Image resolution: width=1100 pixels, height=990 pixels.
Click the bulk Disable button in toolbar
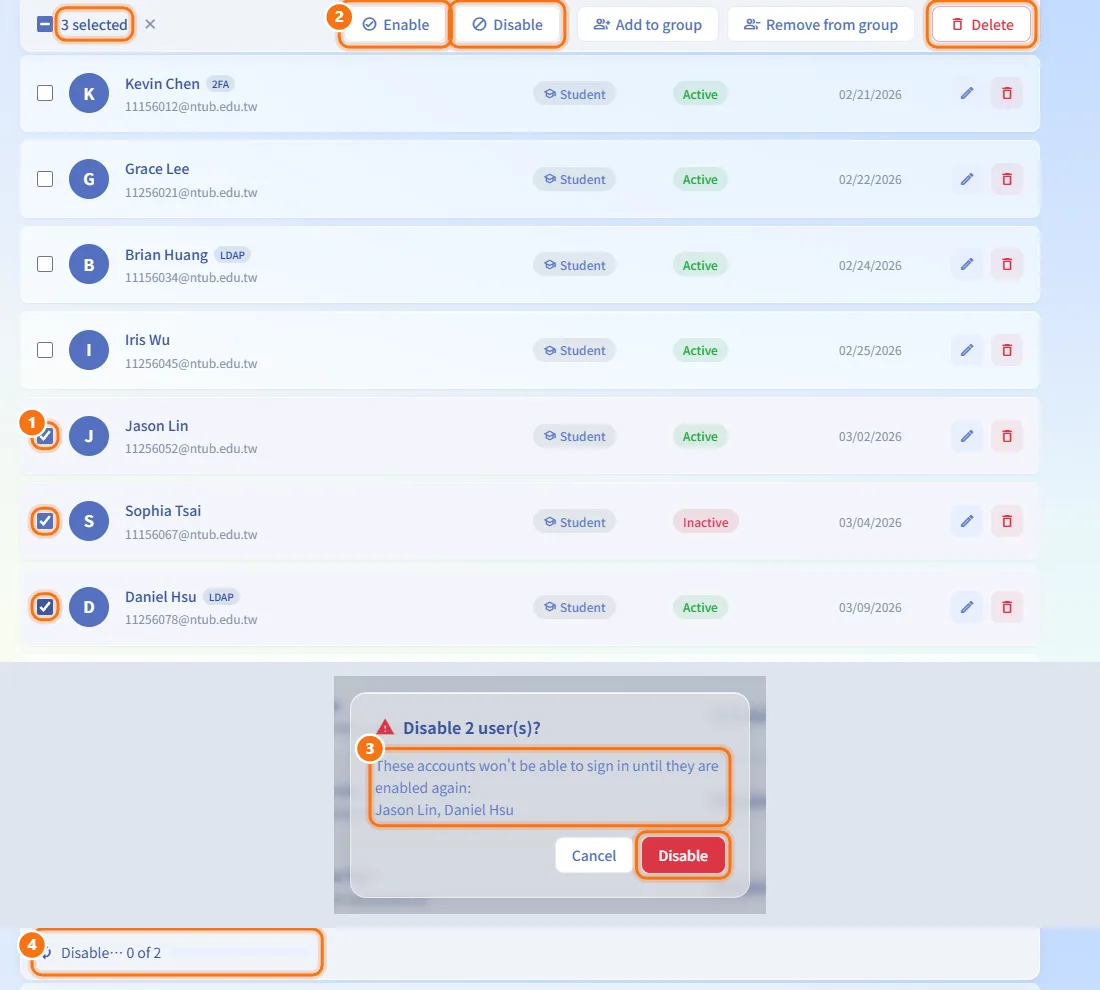[507, 25]
